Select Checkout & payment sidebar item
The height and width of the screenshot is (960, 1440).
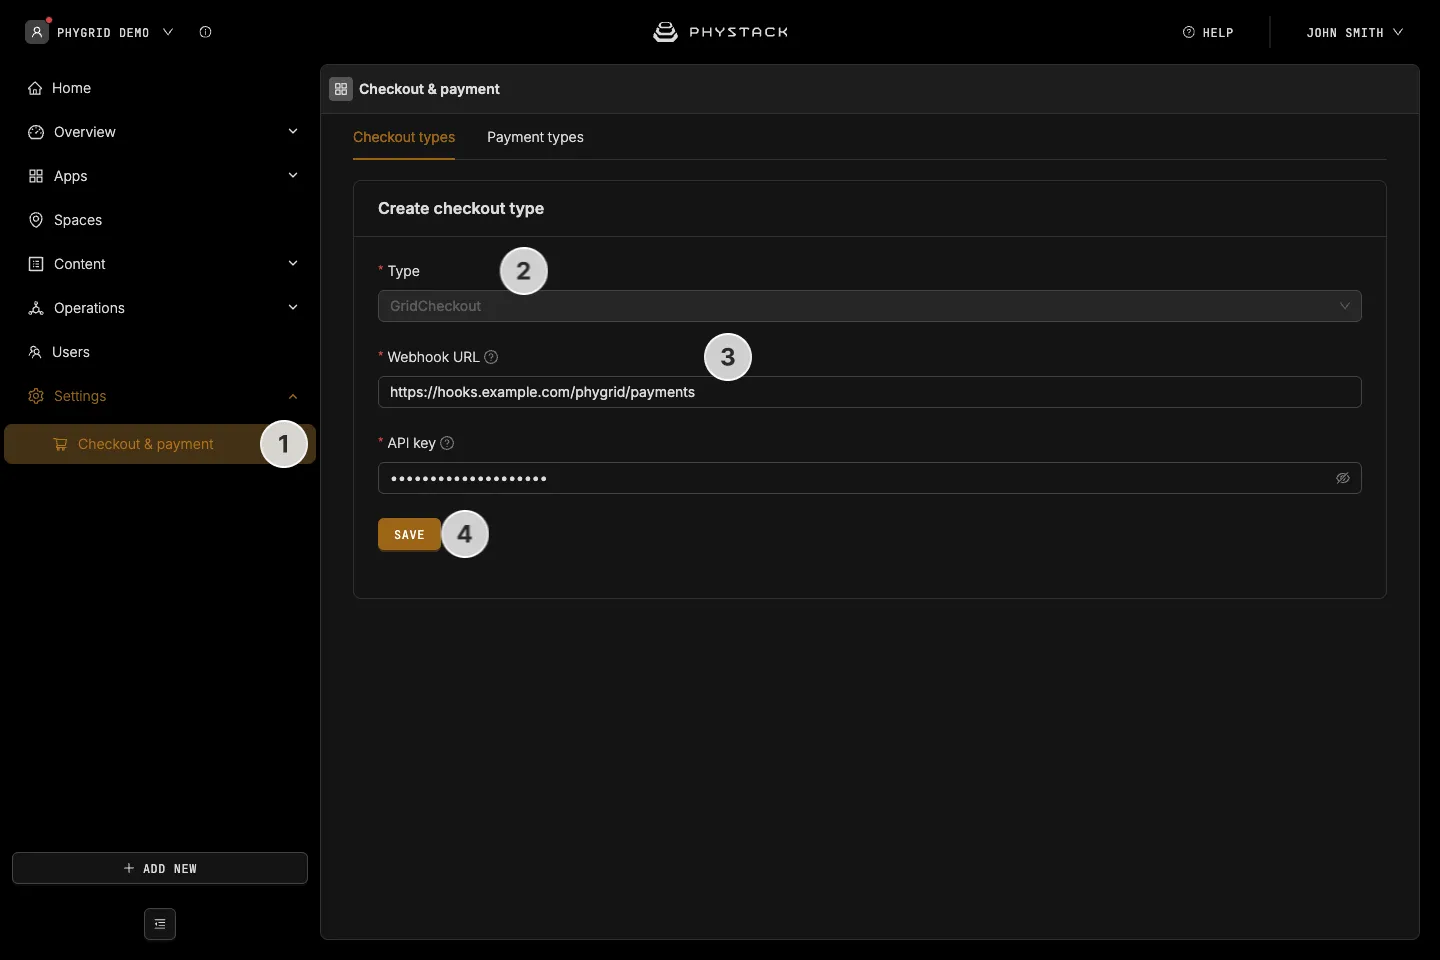point(160,444)
